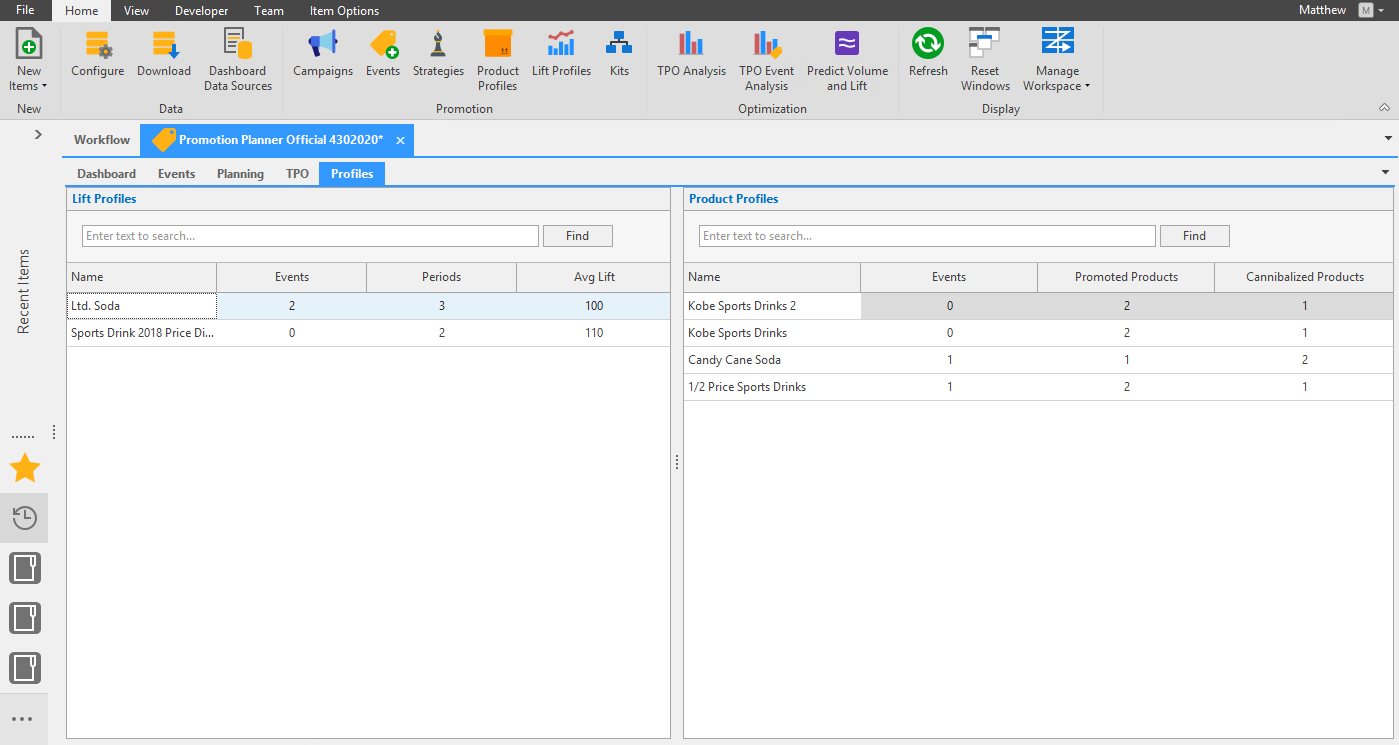
Task: Open the sidebar more options ellipsis
Action: click(x=23, y=718)
